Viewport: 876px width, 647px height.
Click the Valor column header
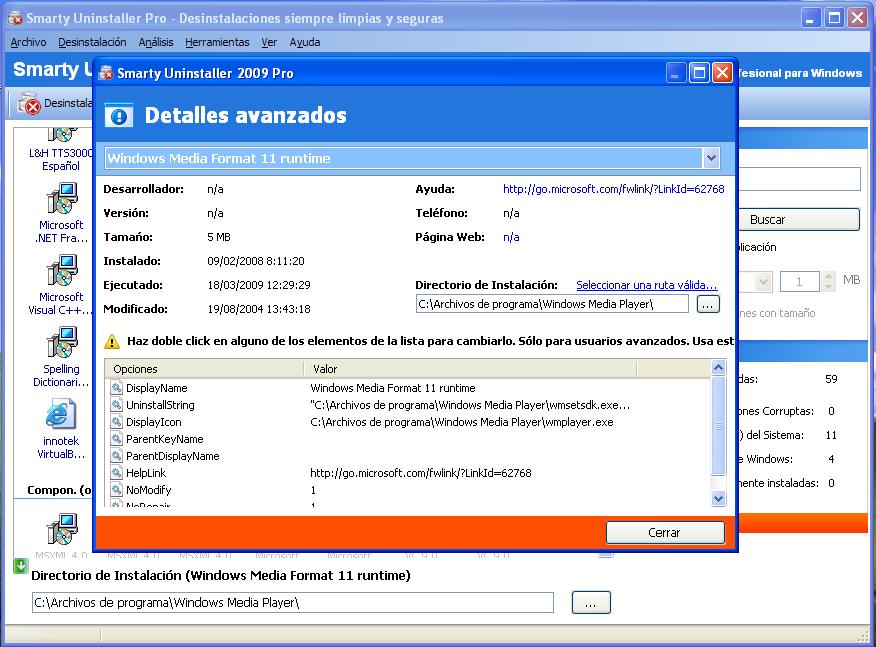[x=470, y=369]
